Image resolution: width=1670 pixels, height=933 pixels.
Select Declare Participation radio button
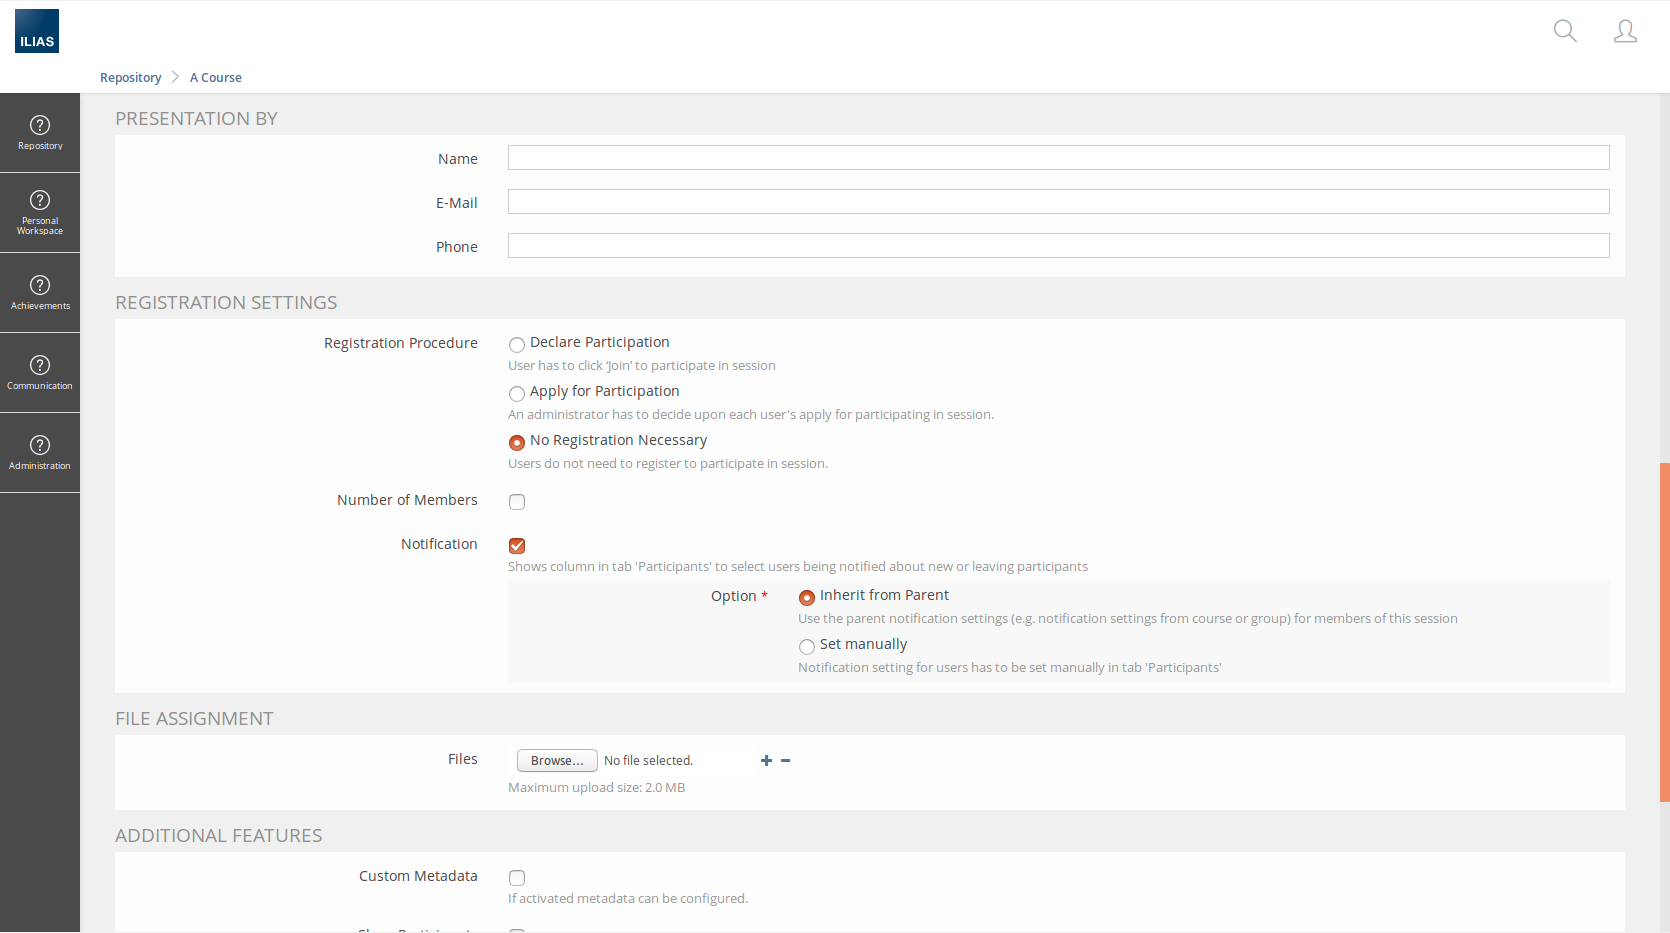click(517, 345)
